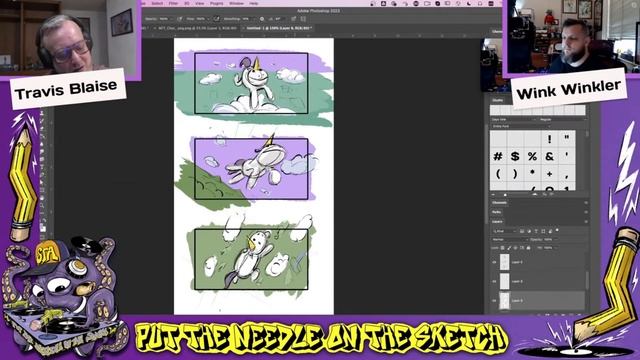Click the zoom-in mountains icon below glyphs

535,195
